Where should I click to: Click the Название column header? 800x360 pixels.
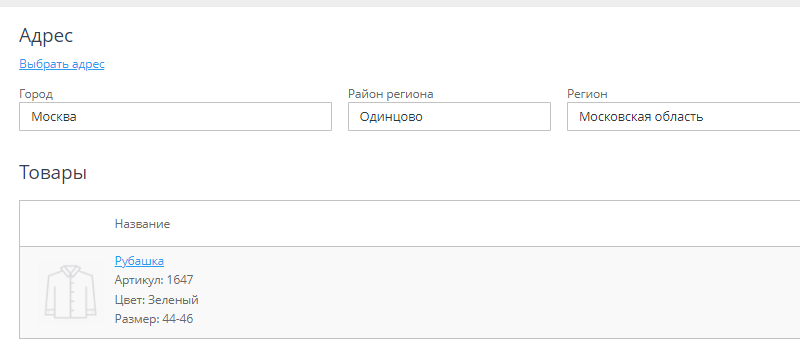coord(142,224)
